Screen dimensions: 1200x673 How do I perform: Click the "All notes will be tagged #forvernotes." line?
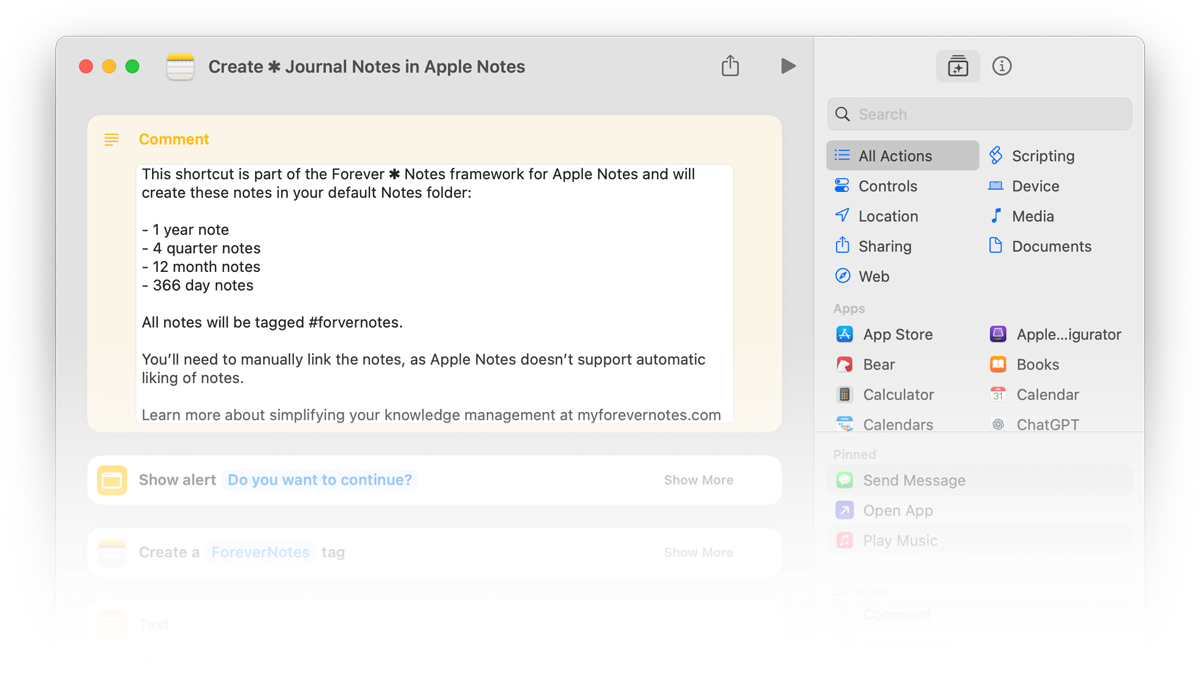(x=272, y=322)
